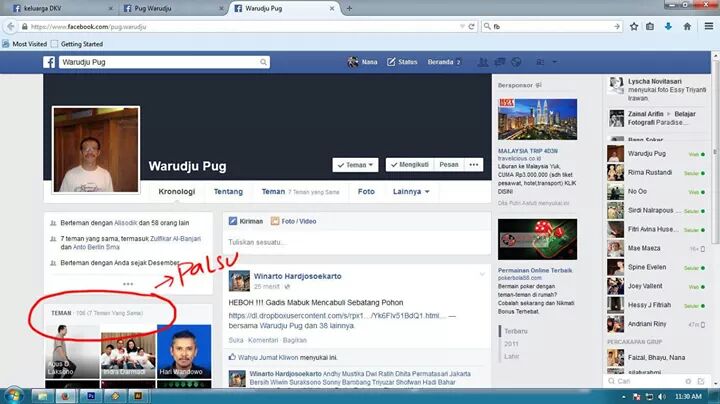Open the Beranda home link
720x404 pixels.
(440, 62)
